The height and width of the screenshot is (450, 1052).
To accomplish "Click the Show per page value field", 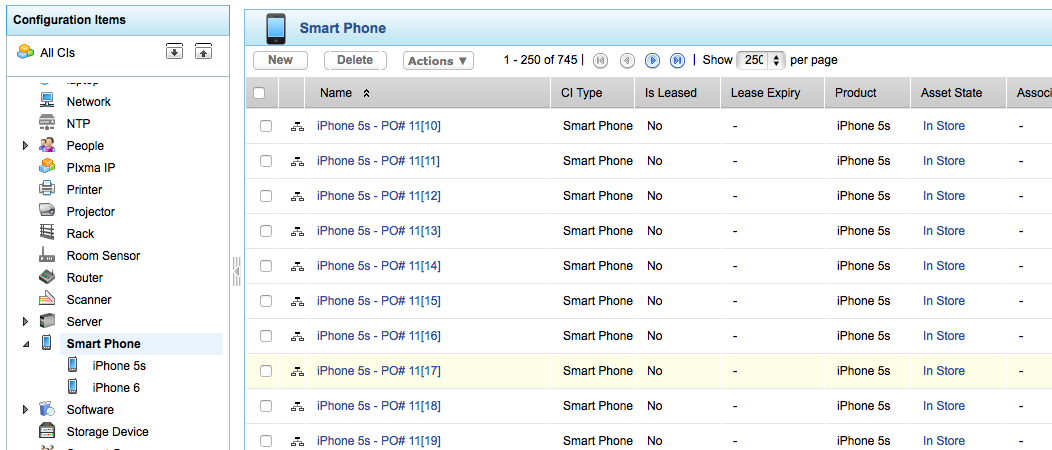I will [753, 60].
